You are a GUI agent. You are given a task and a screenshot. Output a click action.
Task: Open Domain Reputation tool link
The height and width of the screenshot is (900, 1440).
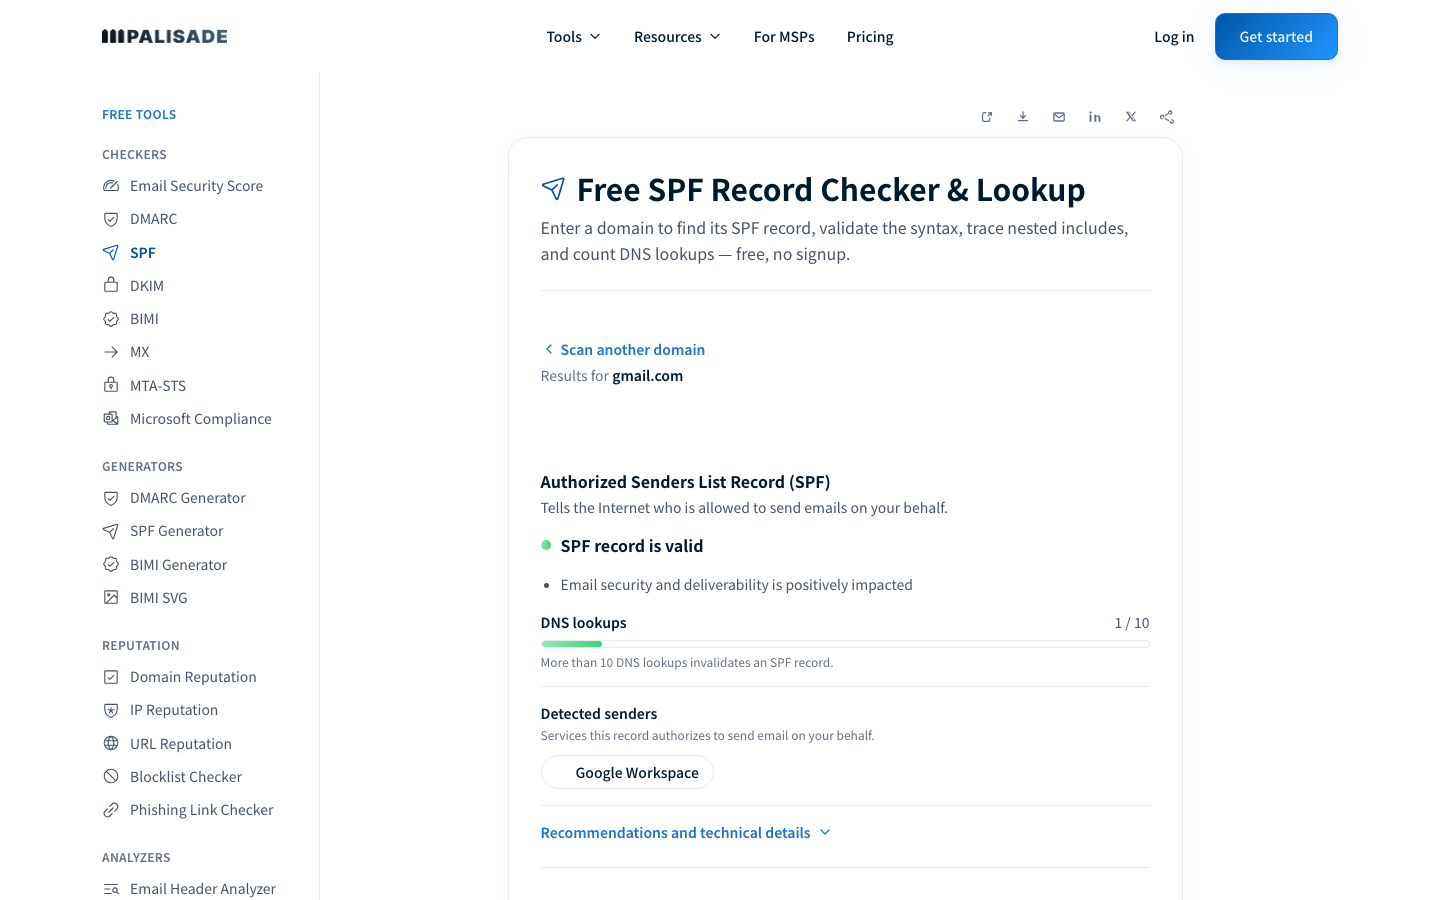point(193,677)
